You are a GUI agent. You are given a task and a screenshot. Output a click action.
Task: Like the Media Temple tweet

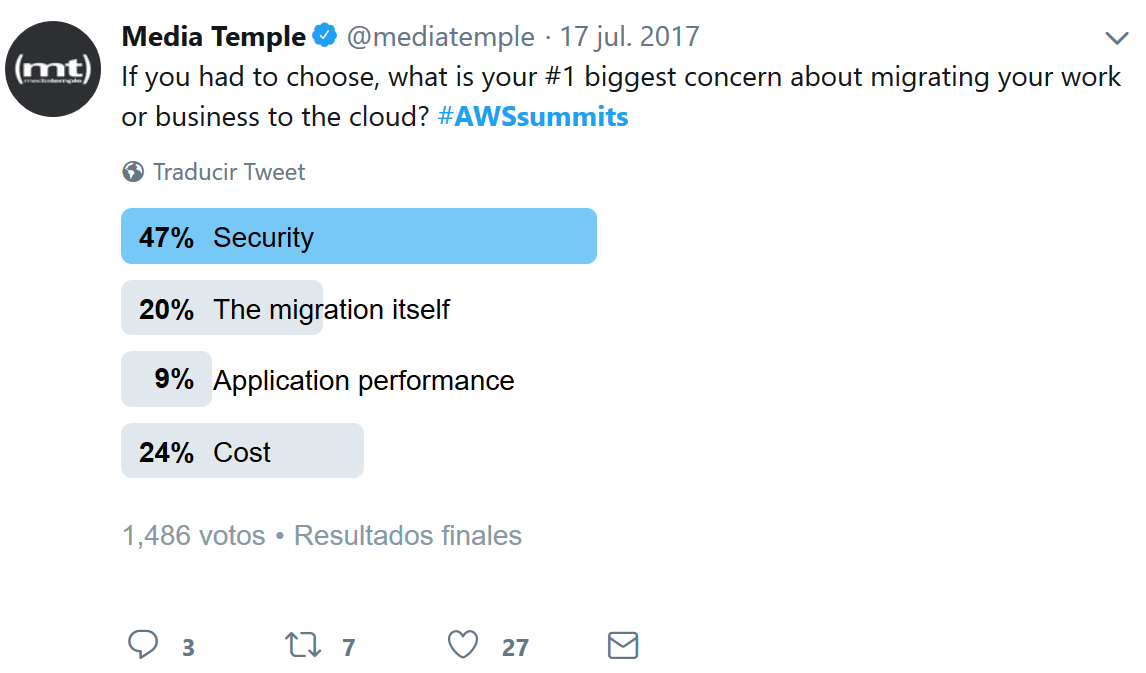[x=462, y=645]
